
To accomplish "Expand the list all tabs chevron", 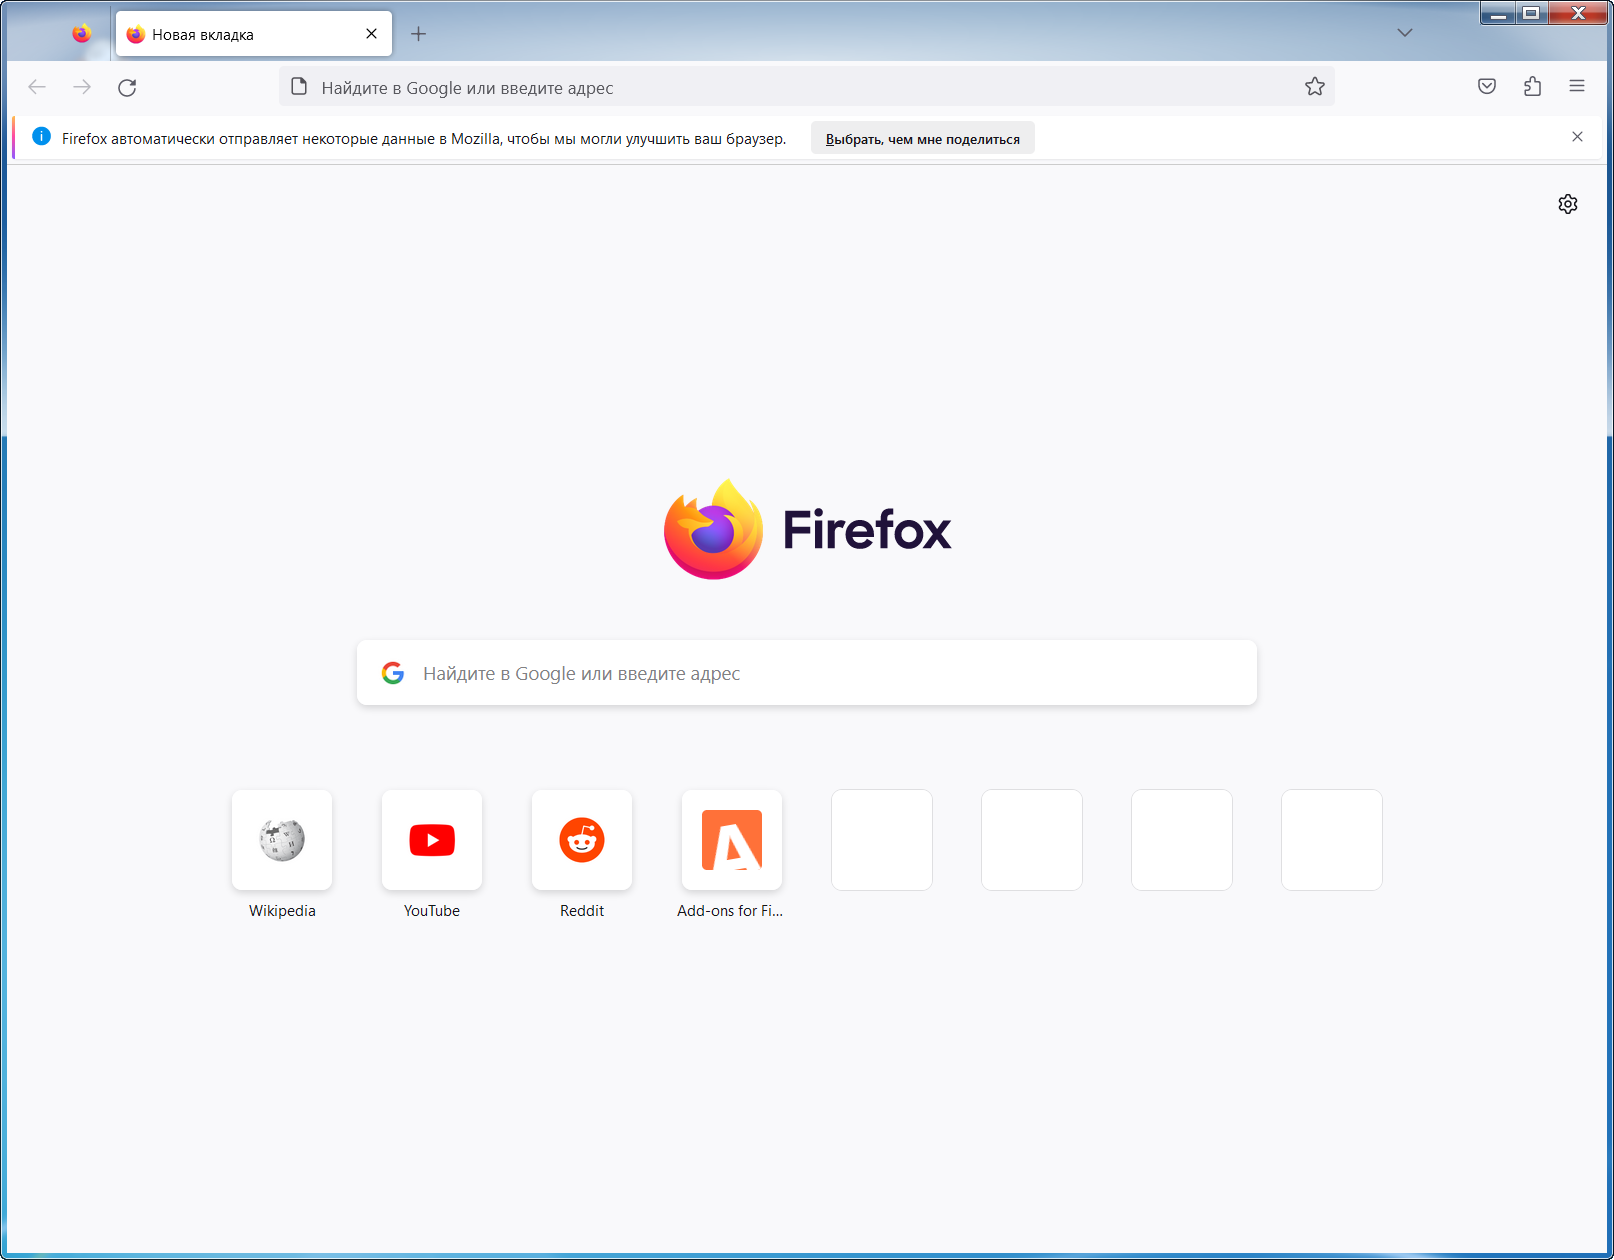I will pyautogui.click(x=1405, y=33).
